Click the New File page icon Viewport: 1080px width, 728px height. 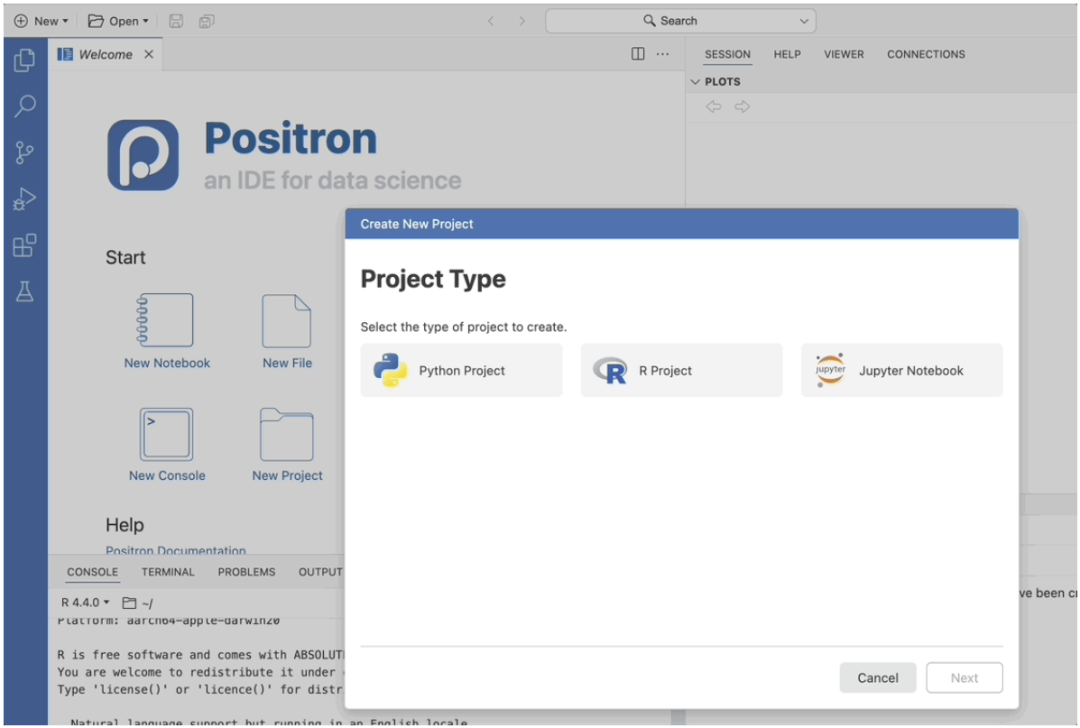287,321
